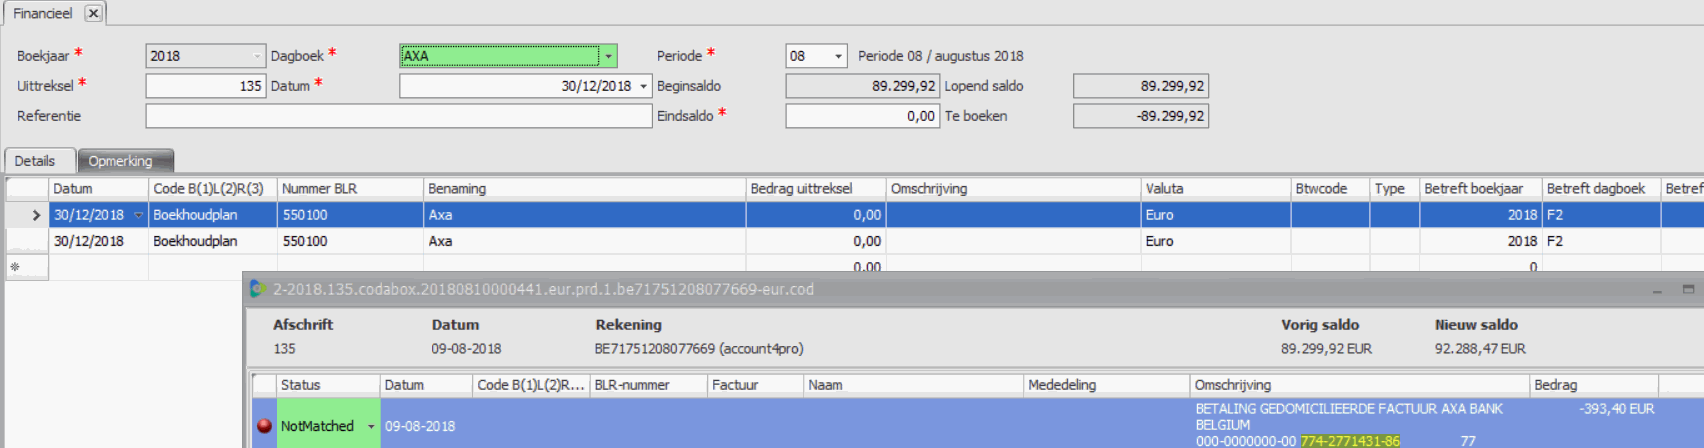Click inside the Referentie text field
Screen dimensions: 1704x448
pyautogui.click(x=398, y=116)
